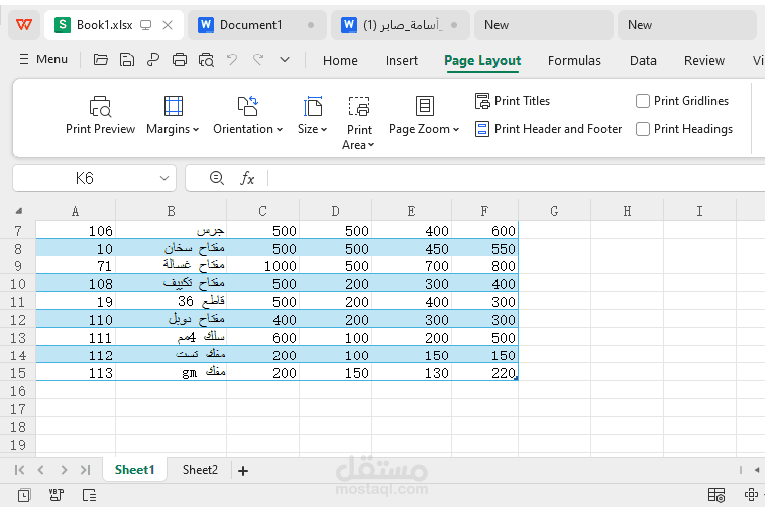
Task: Click the Print Preview ribbon button
Action: [x=101, y=116]
